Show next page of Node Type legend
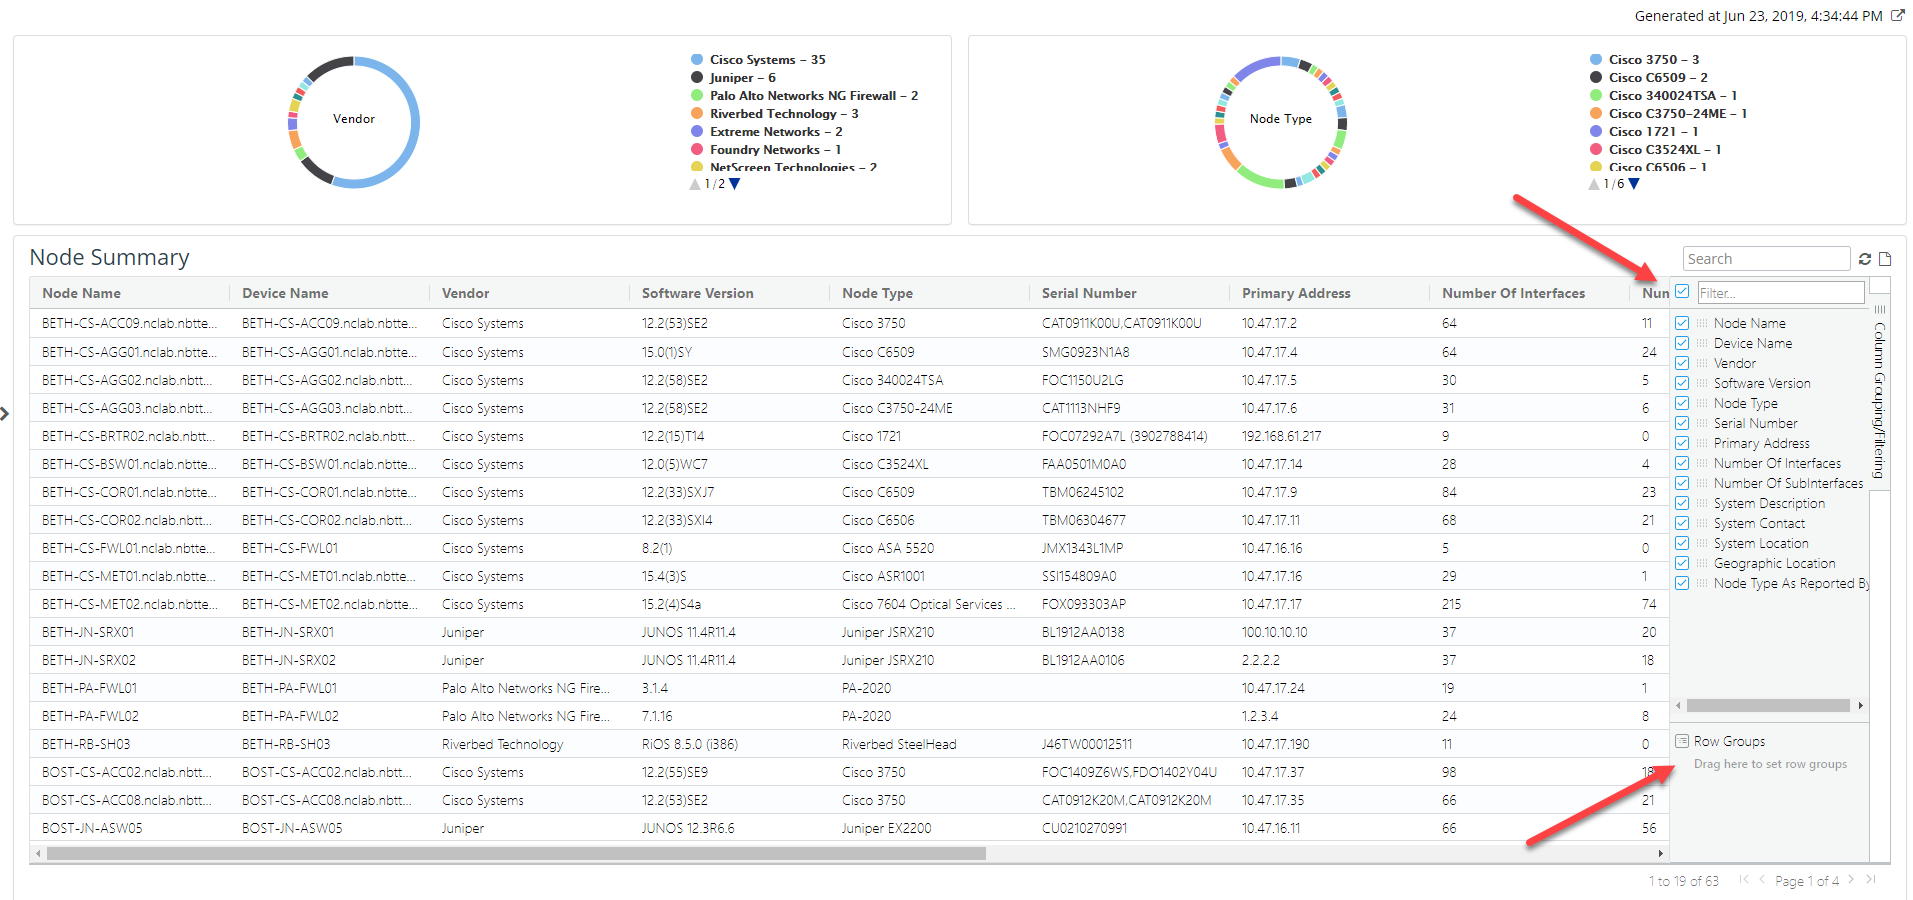This screenshot has height=900, width=1913. [x=1634, y=184]
